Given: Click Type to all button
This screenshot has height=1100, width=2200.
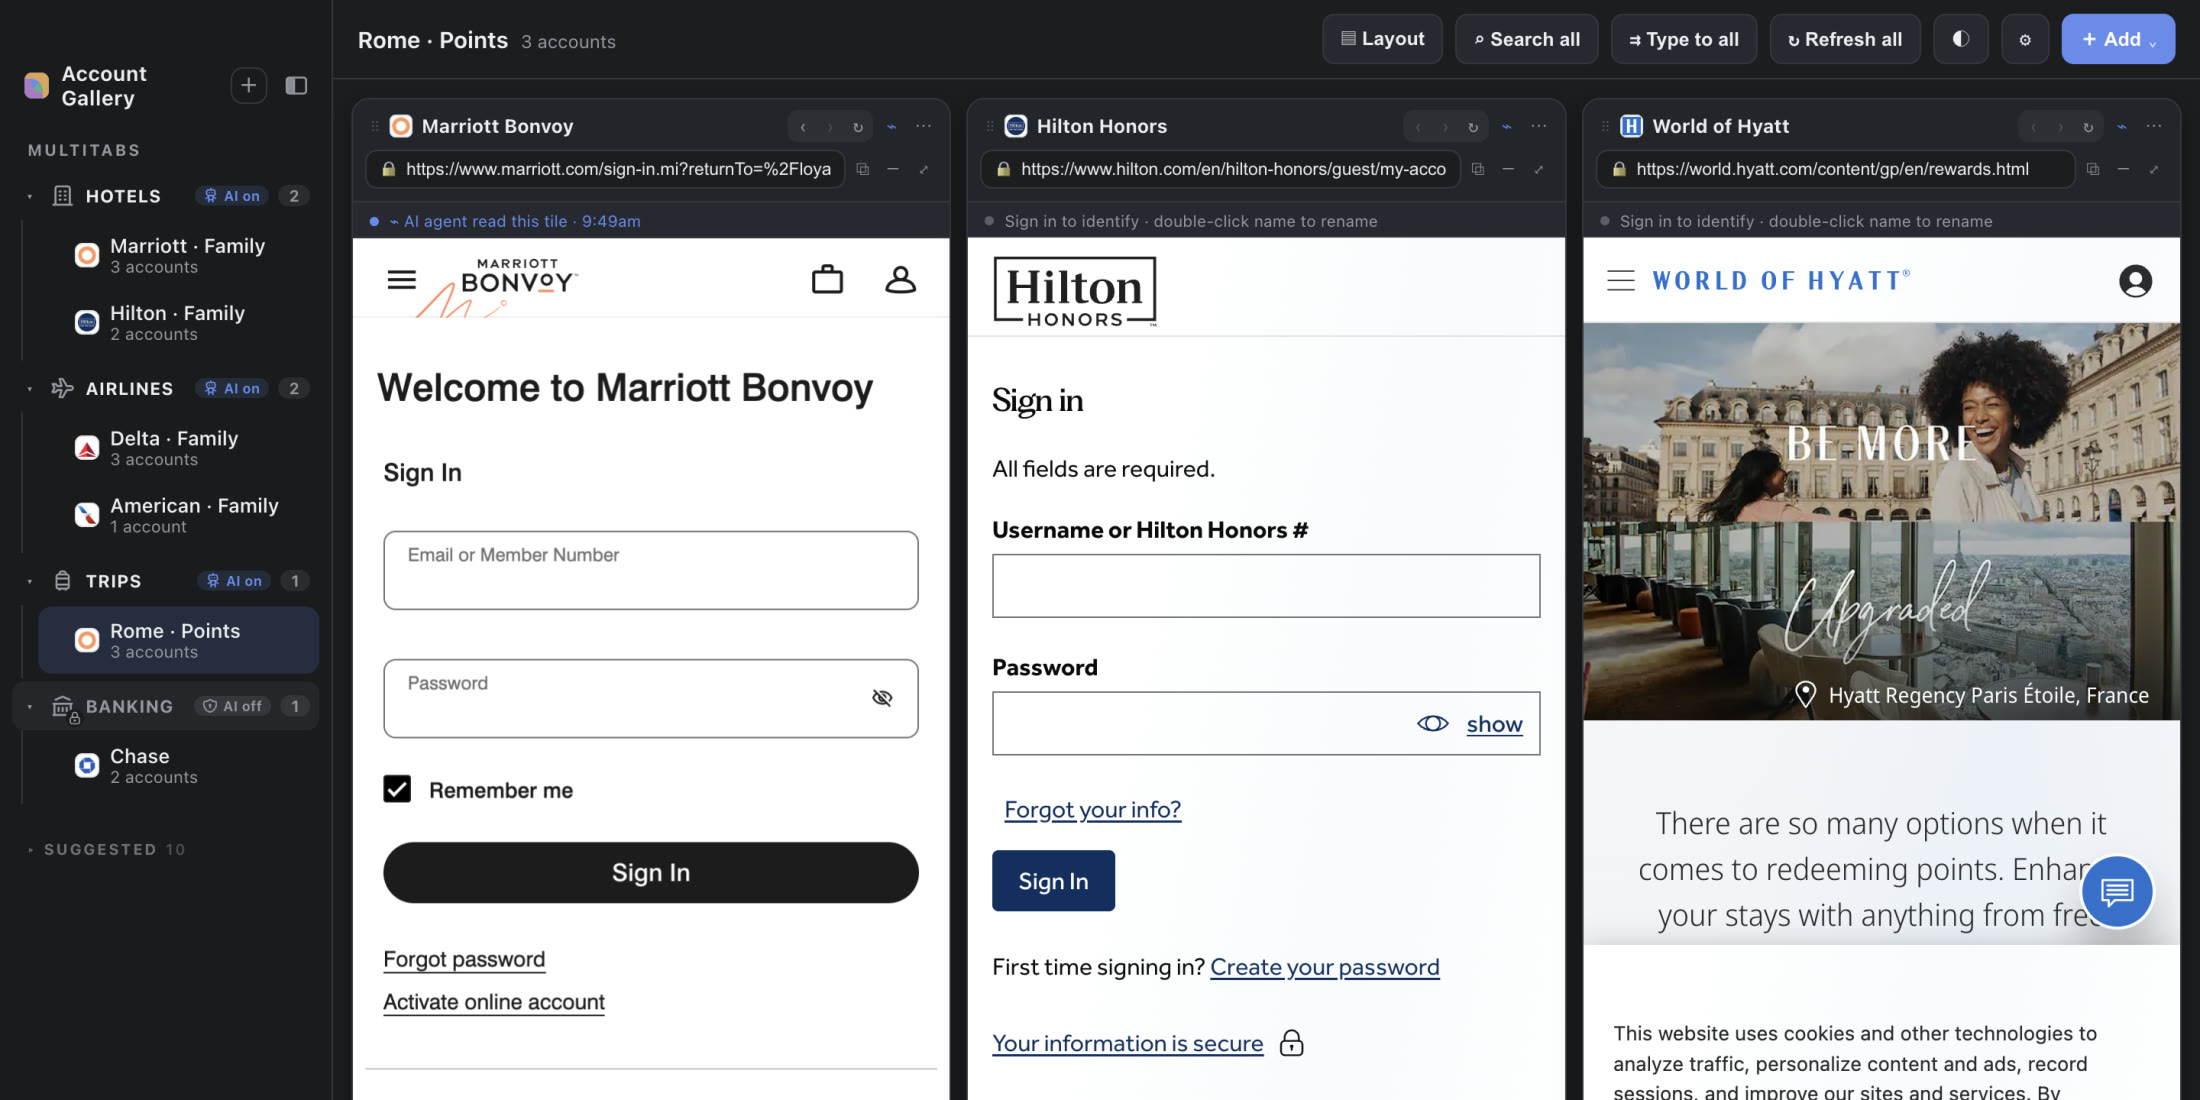Looking at the screenshot, I should click(1683, 40).
